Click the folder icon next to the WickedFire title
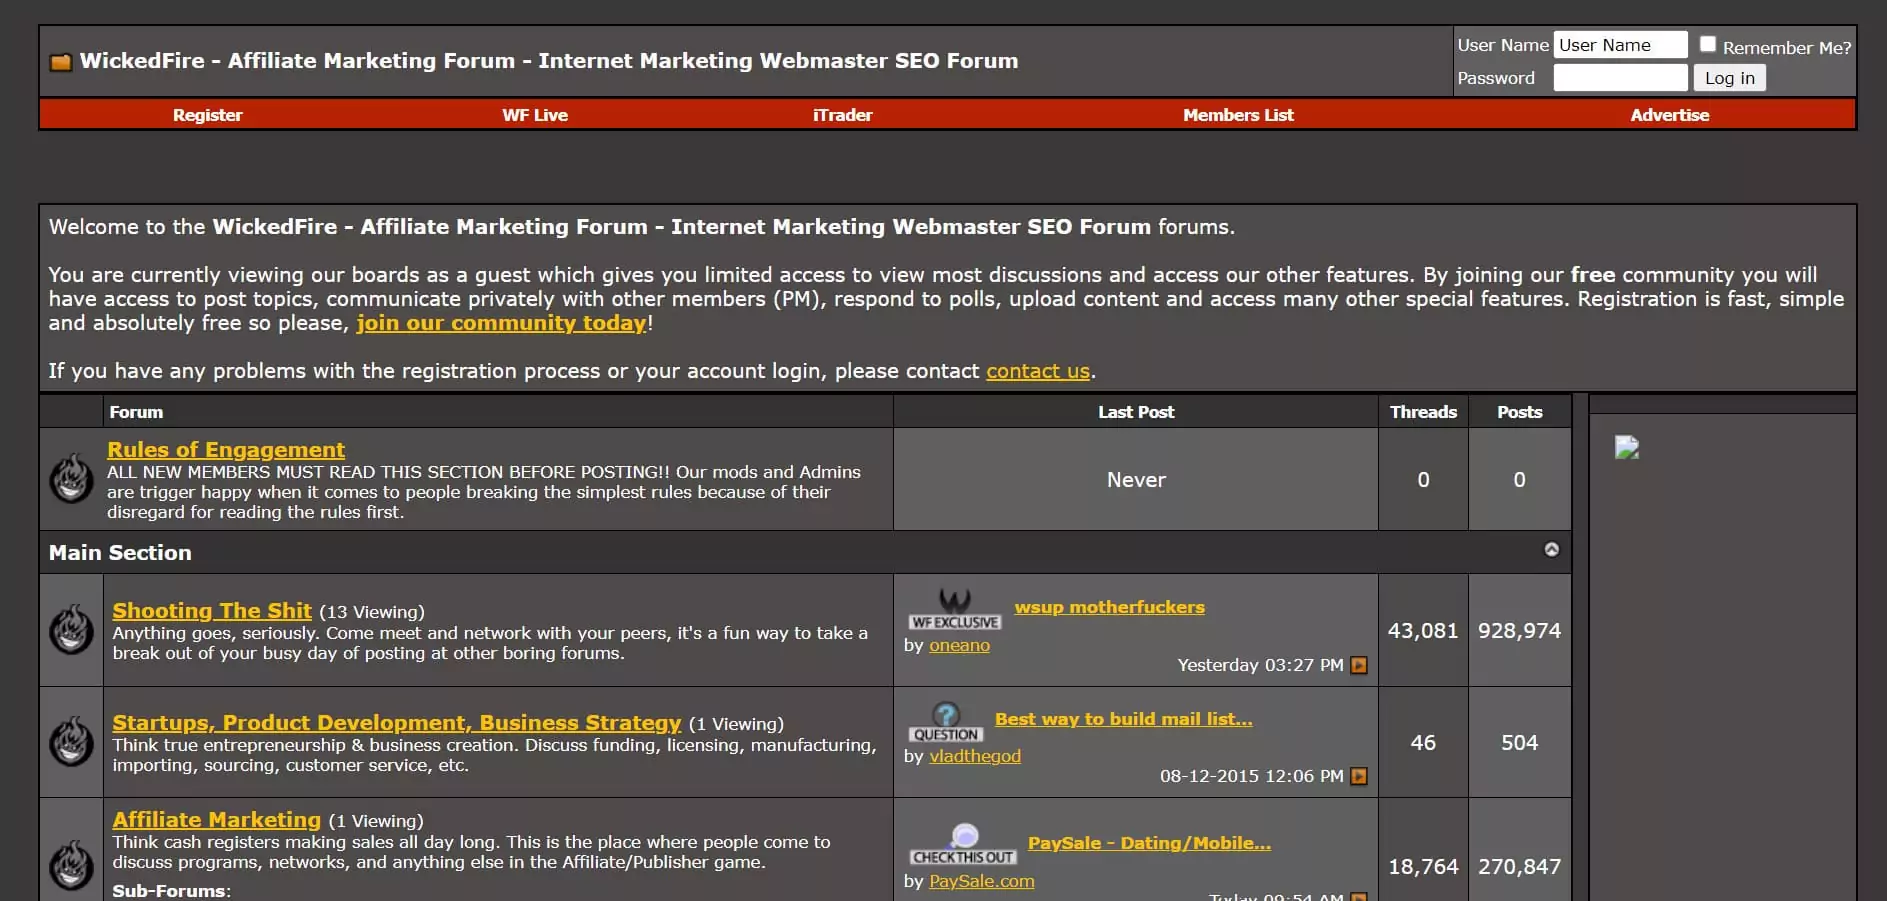The width and height of the screenshot is (1887, 901). coord(61,61)
